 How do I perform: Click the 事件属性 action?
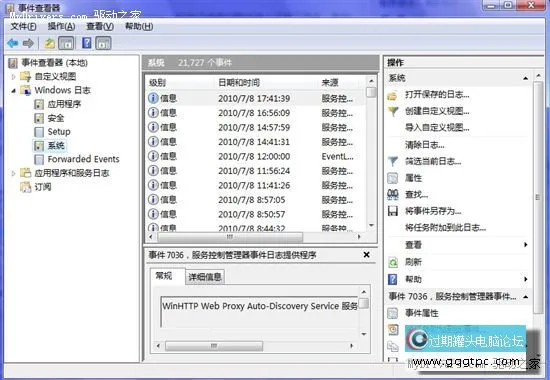tap(422, 313)
